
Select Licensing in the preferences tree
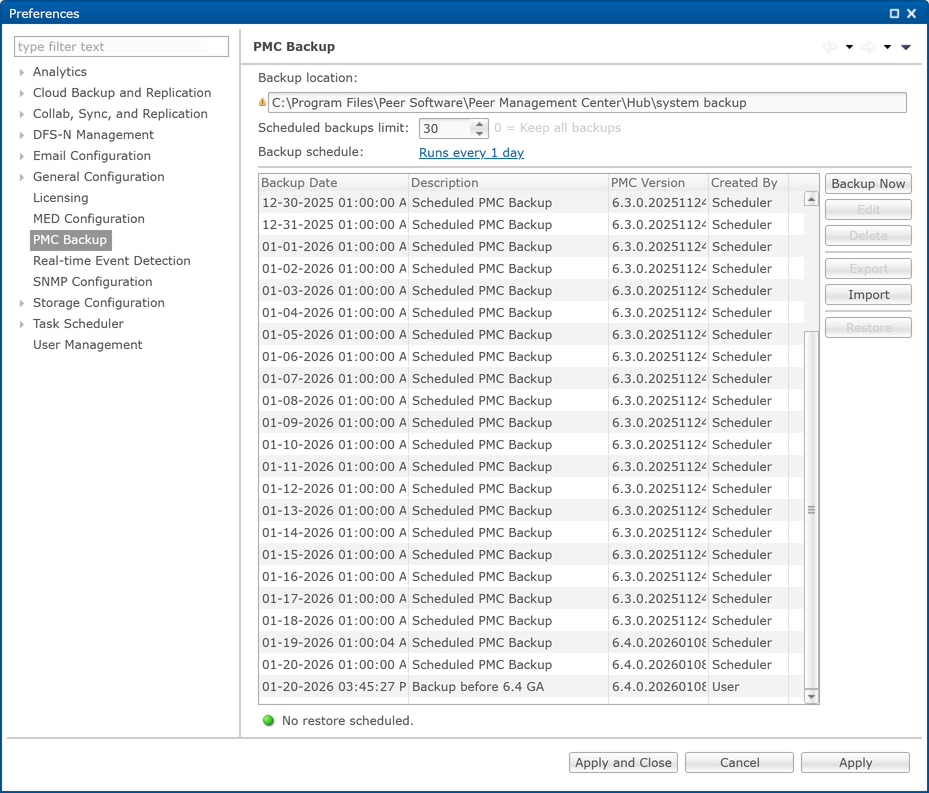coord(60,198)
